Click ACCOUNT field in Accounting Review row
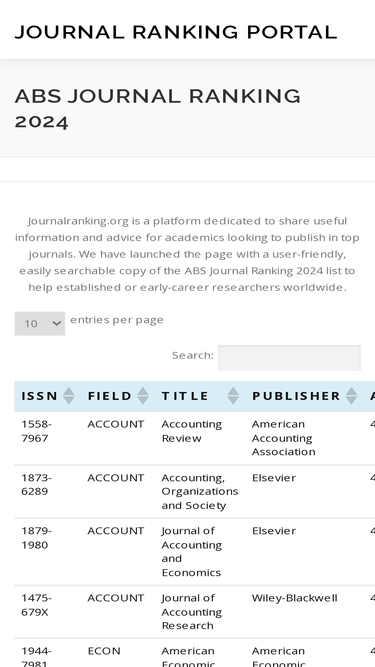This screenshot has width=375, height=667. 116,424
